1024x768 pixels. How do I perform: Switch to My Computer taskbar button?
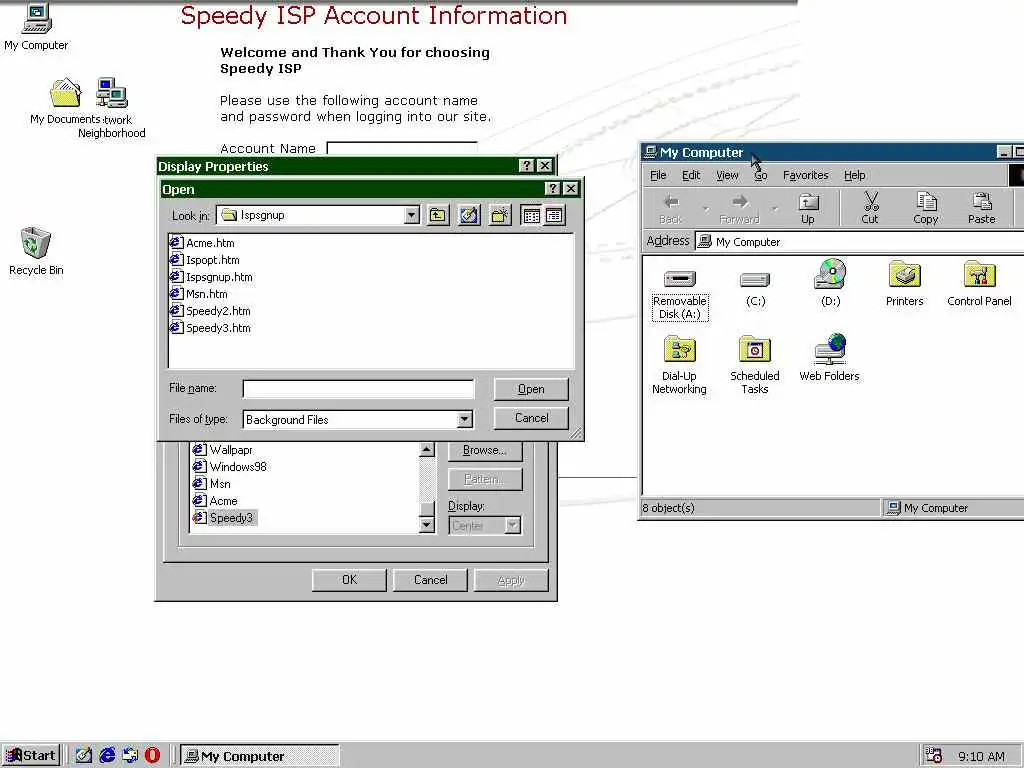point(260,756)
